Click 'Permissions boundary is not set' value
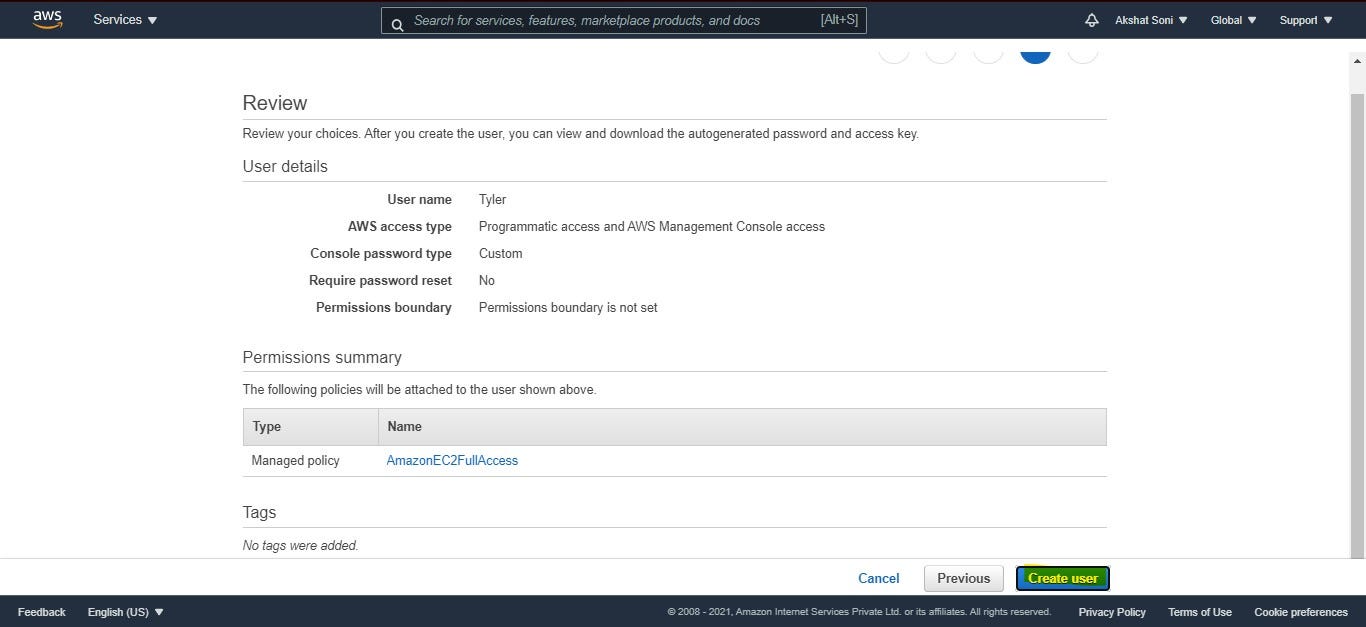Image resolution: width=1366 pixels, height=627 pixels. [568, 308]
